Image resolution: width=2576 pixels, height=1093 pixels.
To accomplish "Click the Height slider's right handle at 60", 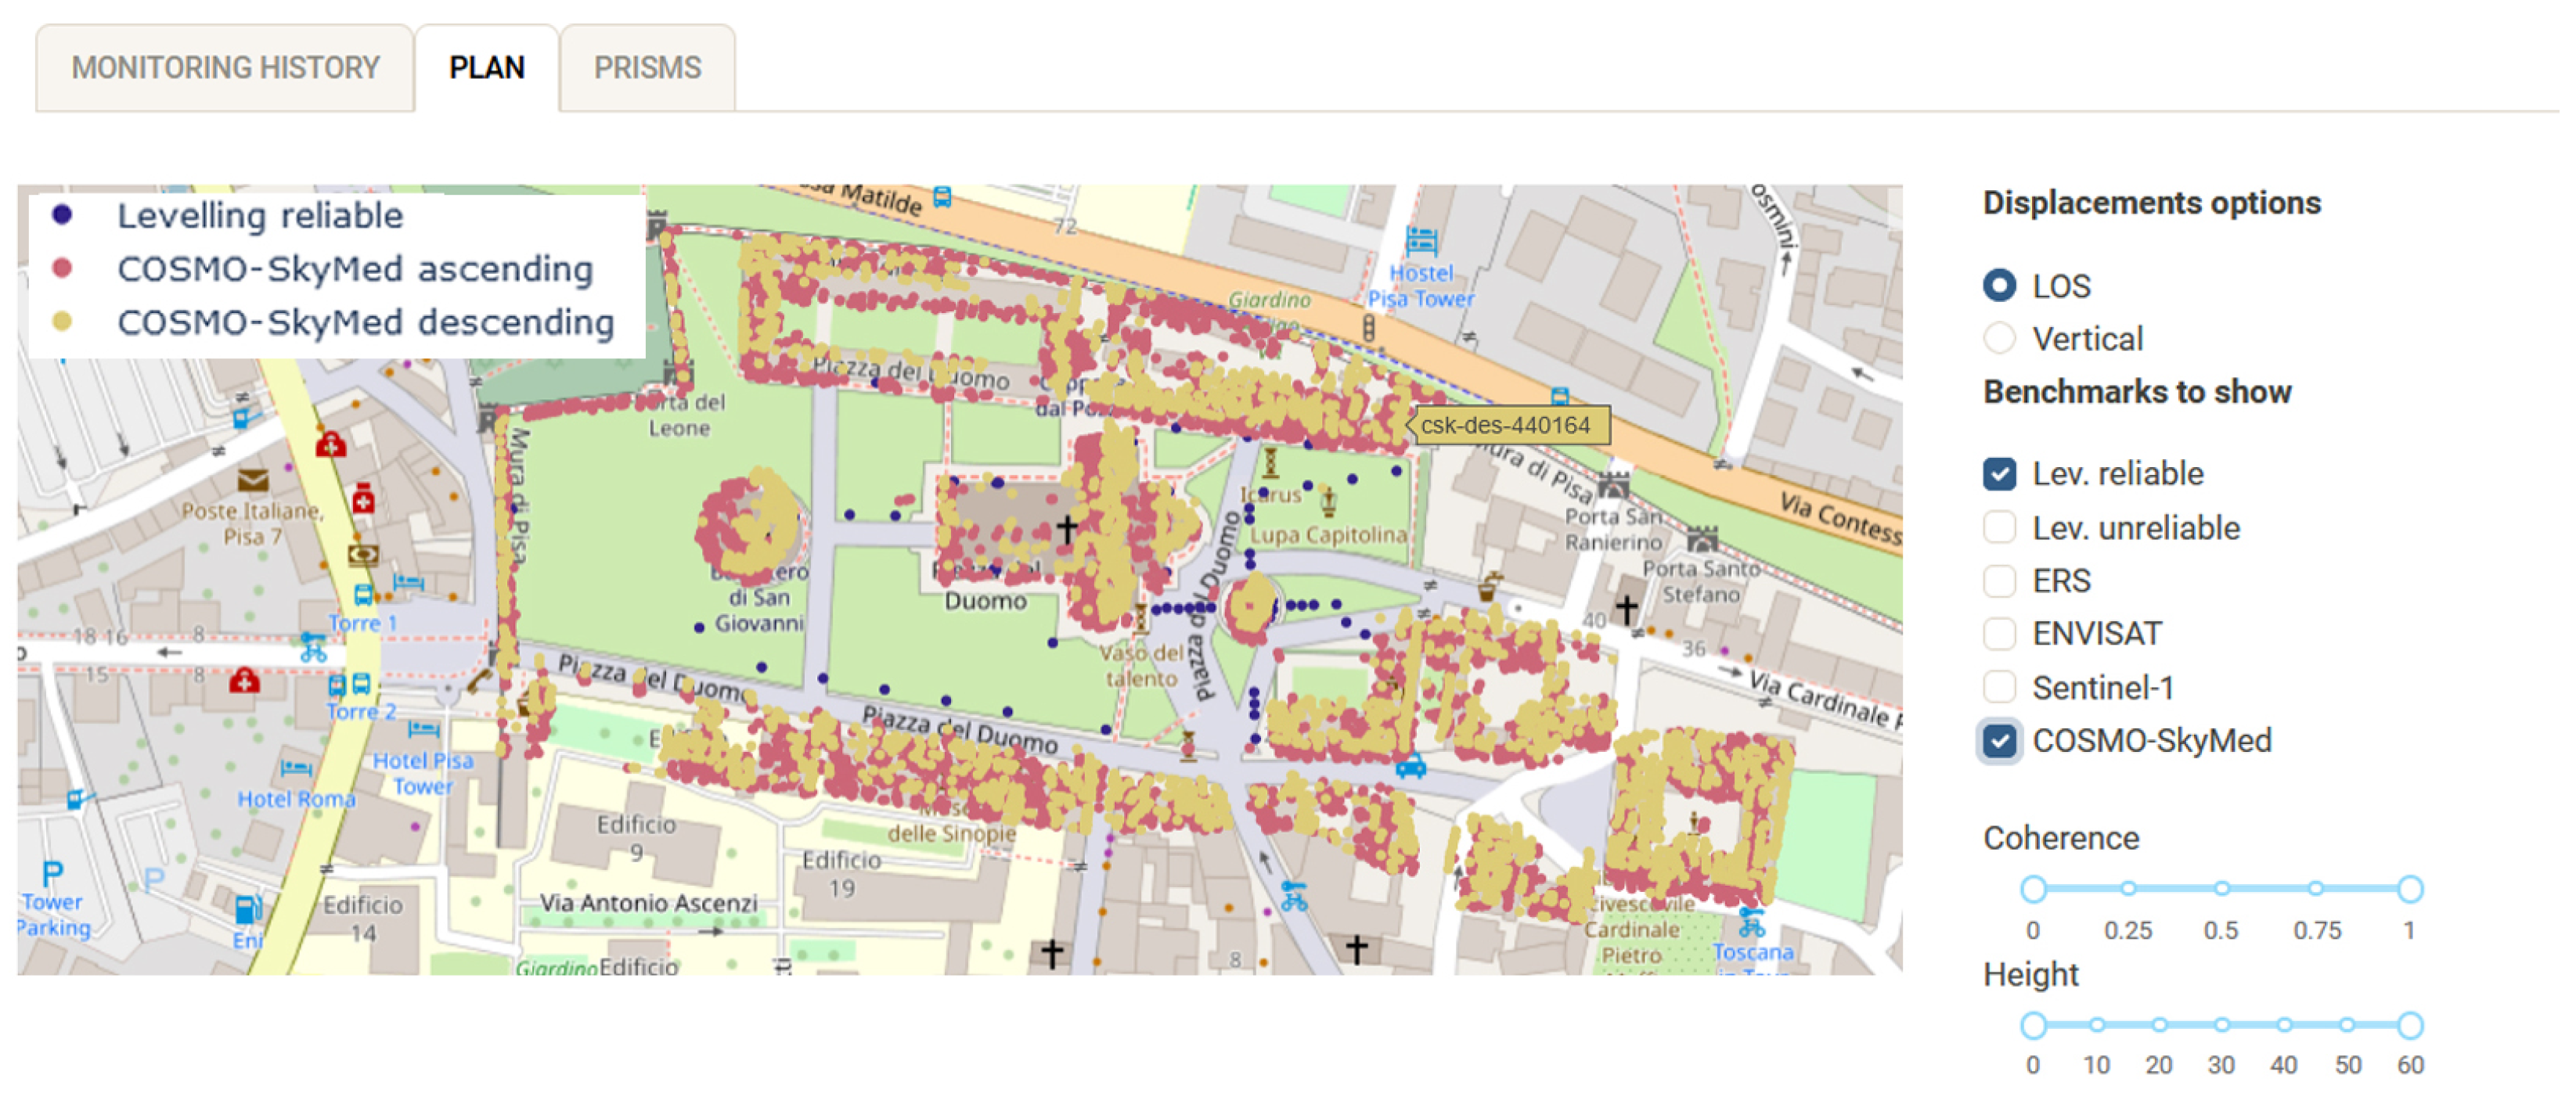I will 2409,1025.
